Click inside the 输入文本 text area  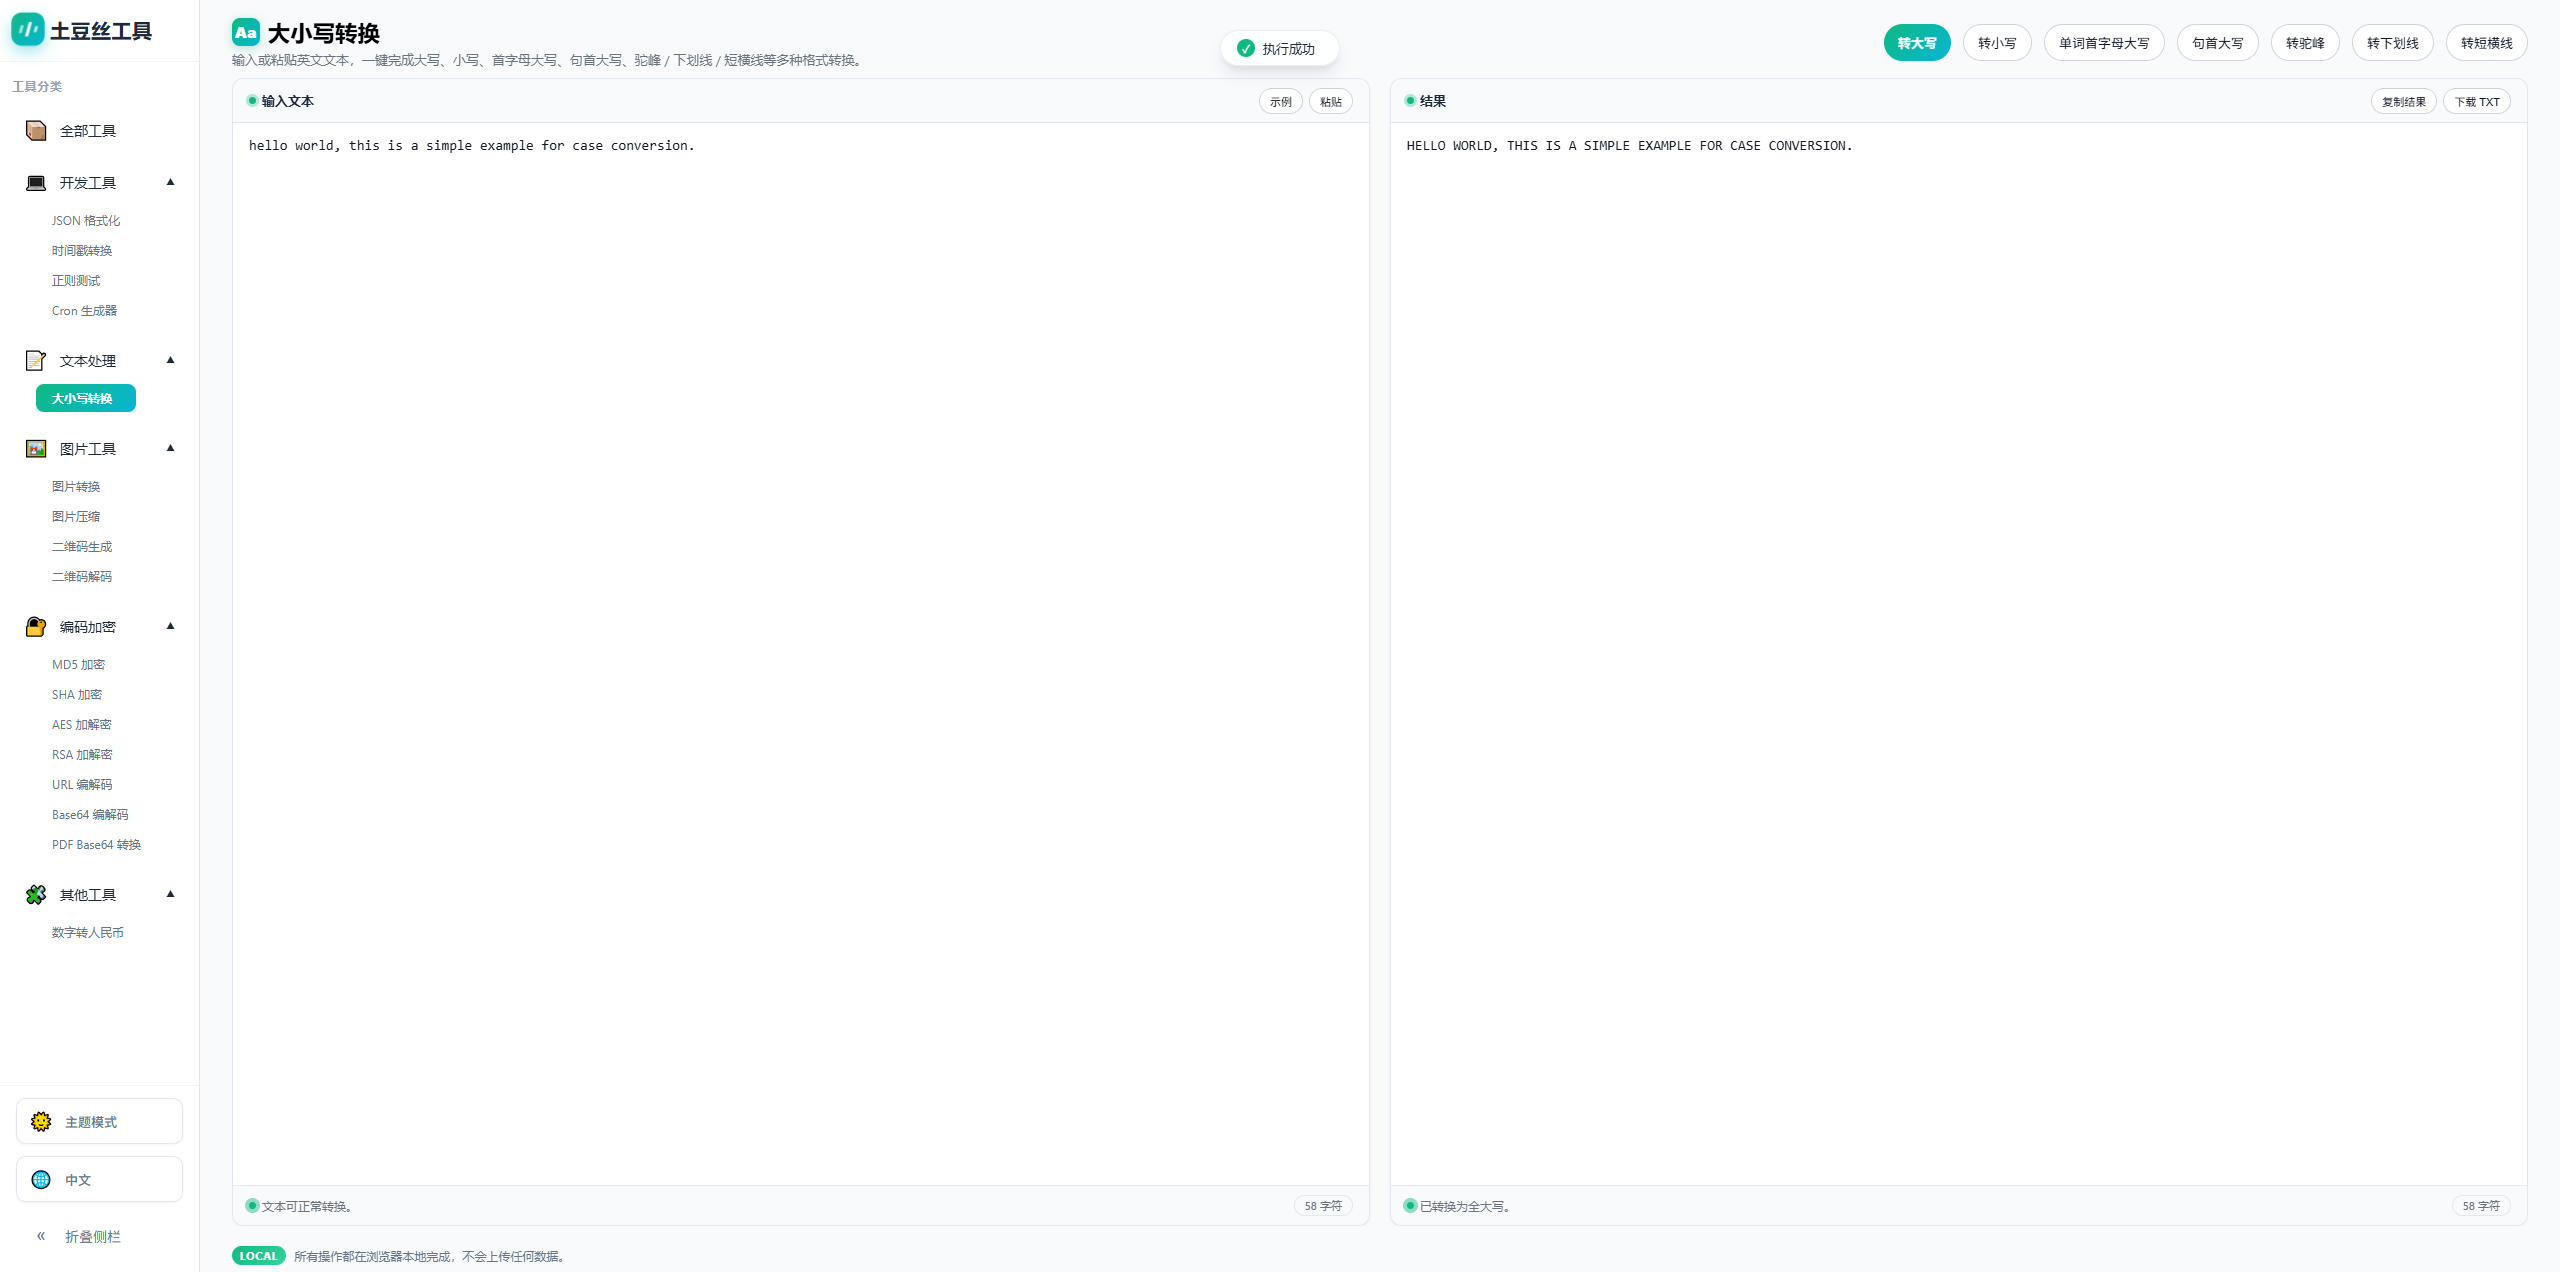(800, 600)
